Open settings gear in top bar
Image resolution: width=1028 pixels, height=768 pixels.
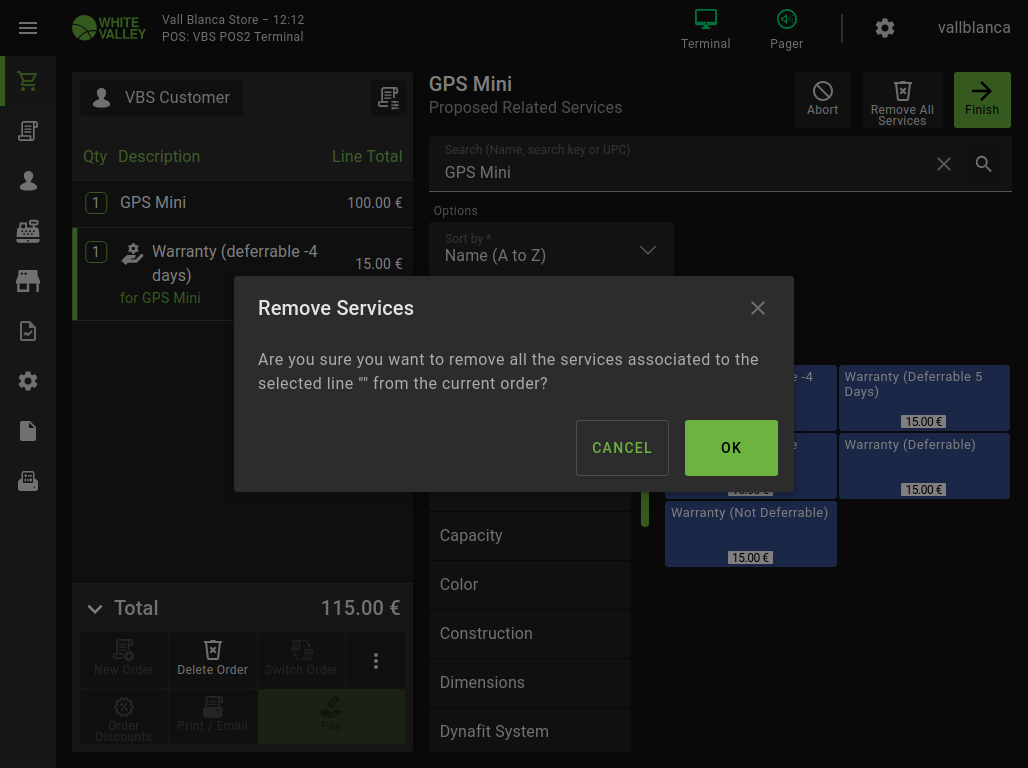point(885,28)
